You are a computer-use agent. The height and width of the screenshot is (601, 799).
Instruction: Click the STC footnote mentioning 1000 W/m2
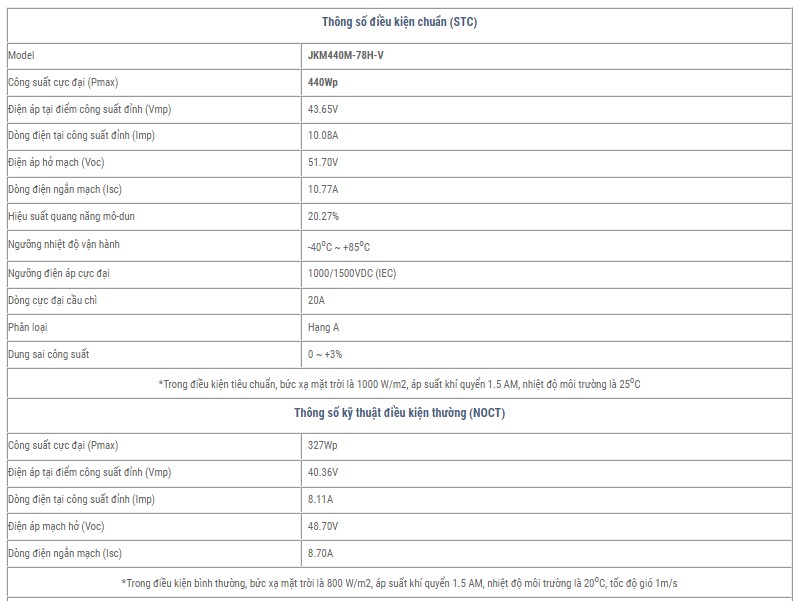coord(399,383)
